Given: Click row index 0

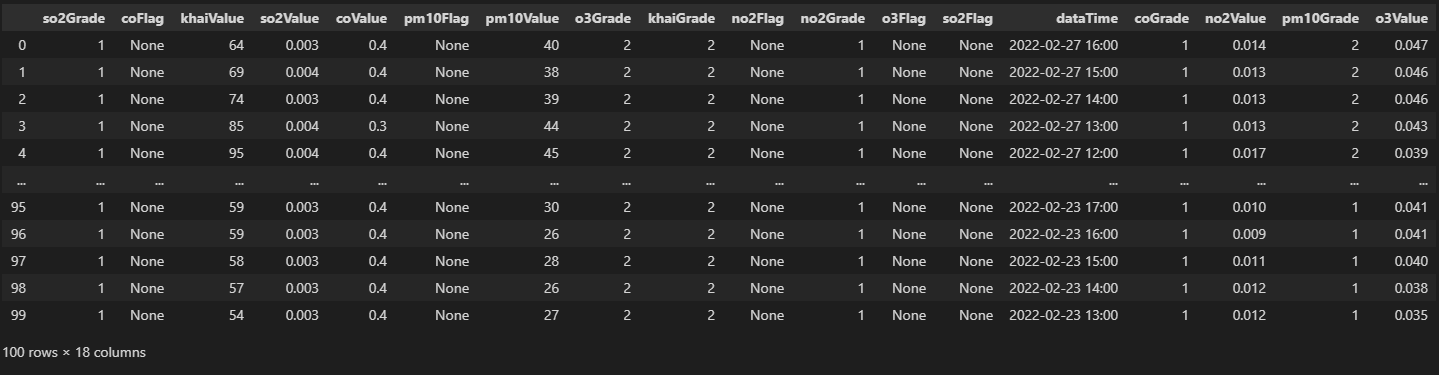Looking at the screenshot, I should (23, 45).
